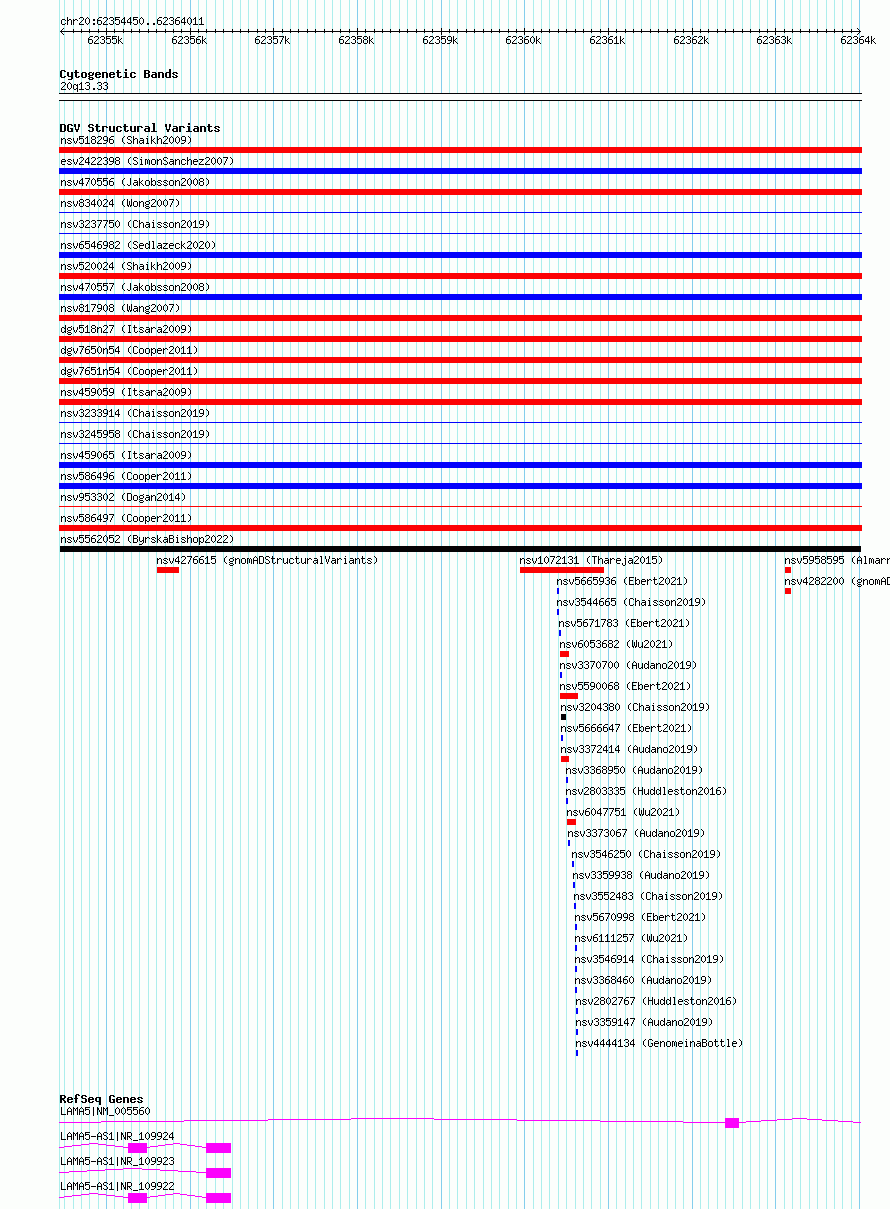Click the nsv3544665 (Chaisson2019) label
The height and width of the screenshot is (1209, 890).
point(632,602)
